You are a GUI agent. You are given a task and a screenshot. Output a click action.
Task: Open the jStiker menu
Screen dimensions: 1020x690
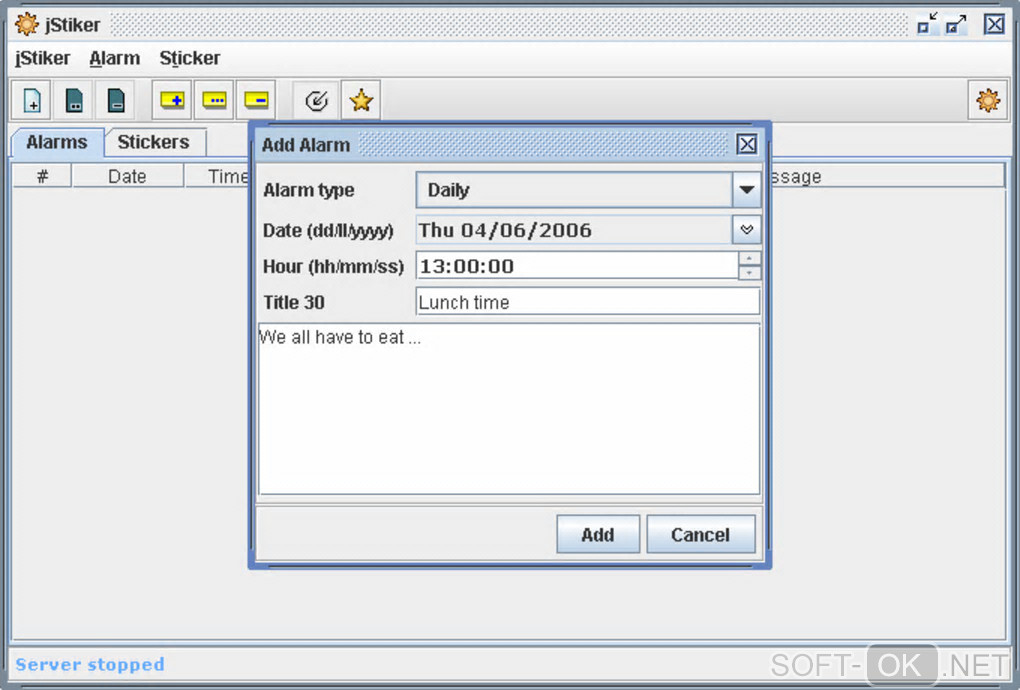pyautogui.click(x=42, y=59)
